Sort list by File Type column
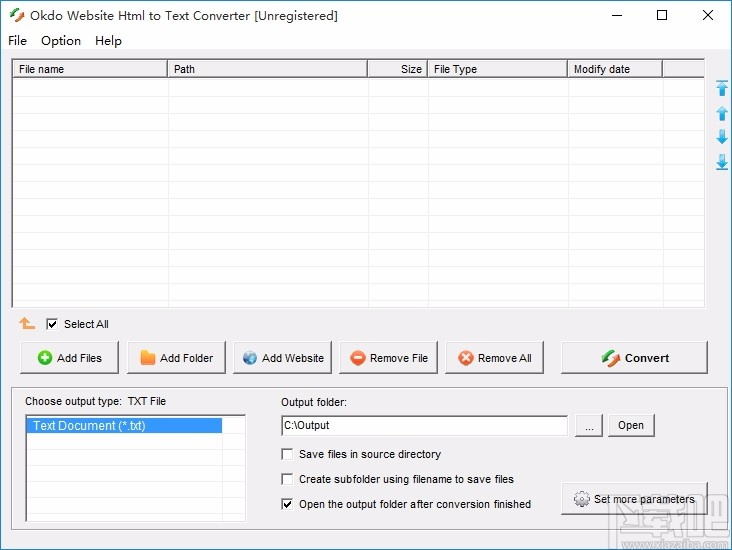 [x=498, y=69]
